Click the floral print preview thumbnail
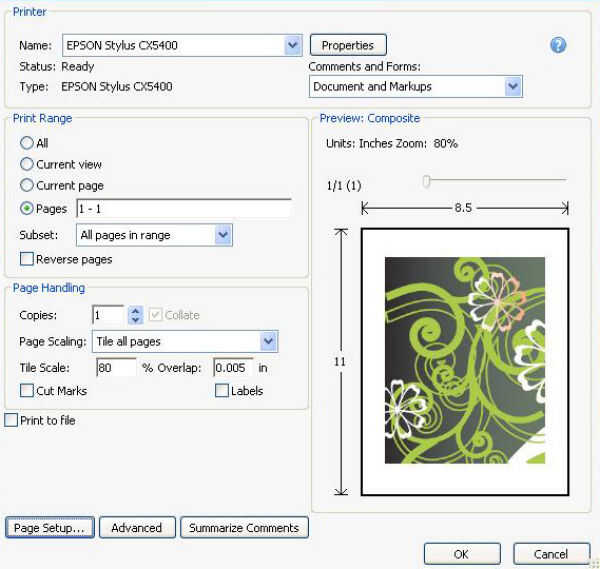 point(465,360)
